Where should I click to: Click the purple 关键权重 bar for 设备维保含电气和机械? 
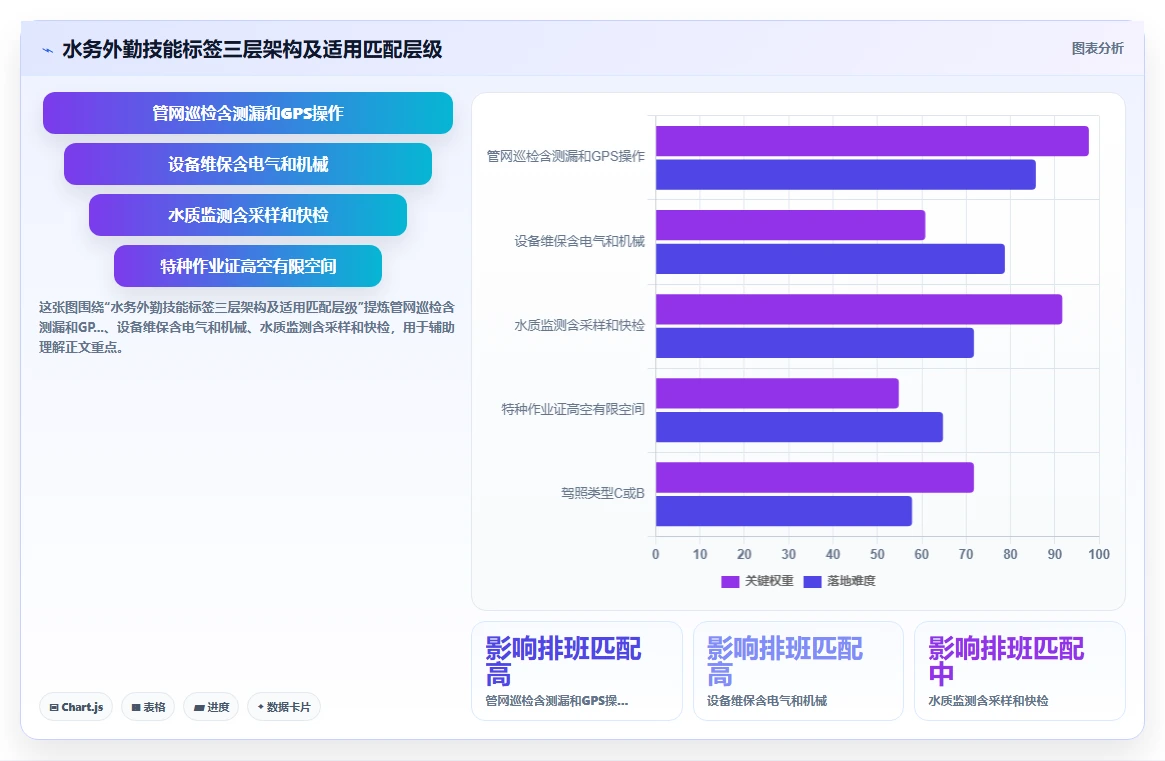pos(790,225)
